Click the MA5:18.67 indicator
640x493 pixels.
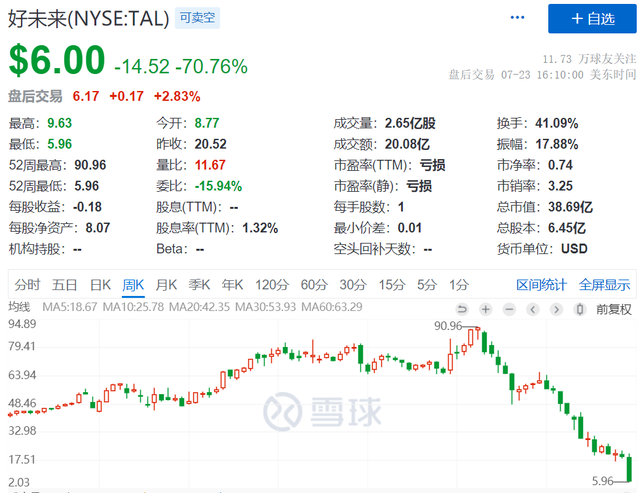tap(69, 307)
